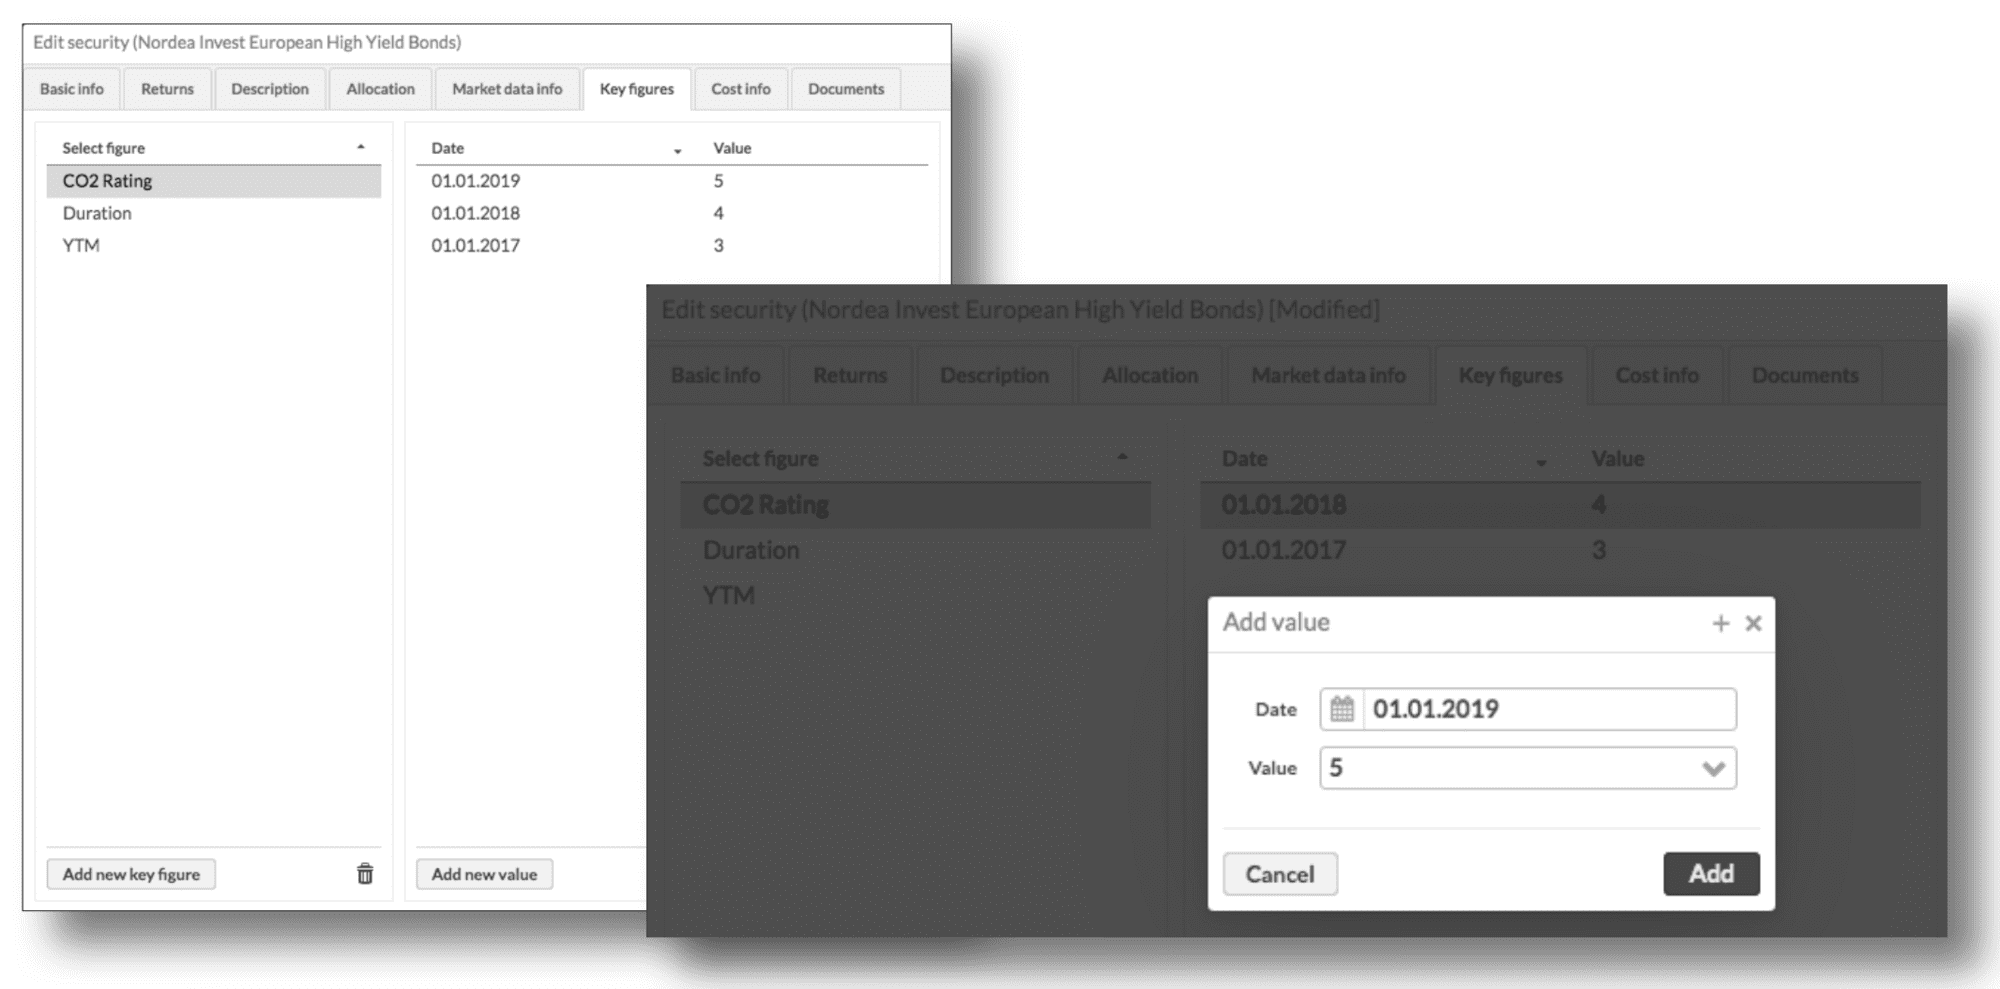Select YTM in the dimmed window
Image resolution: width=2000 pixels, height=989 pixels.
(915, 595)
